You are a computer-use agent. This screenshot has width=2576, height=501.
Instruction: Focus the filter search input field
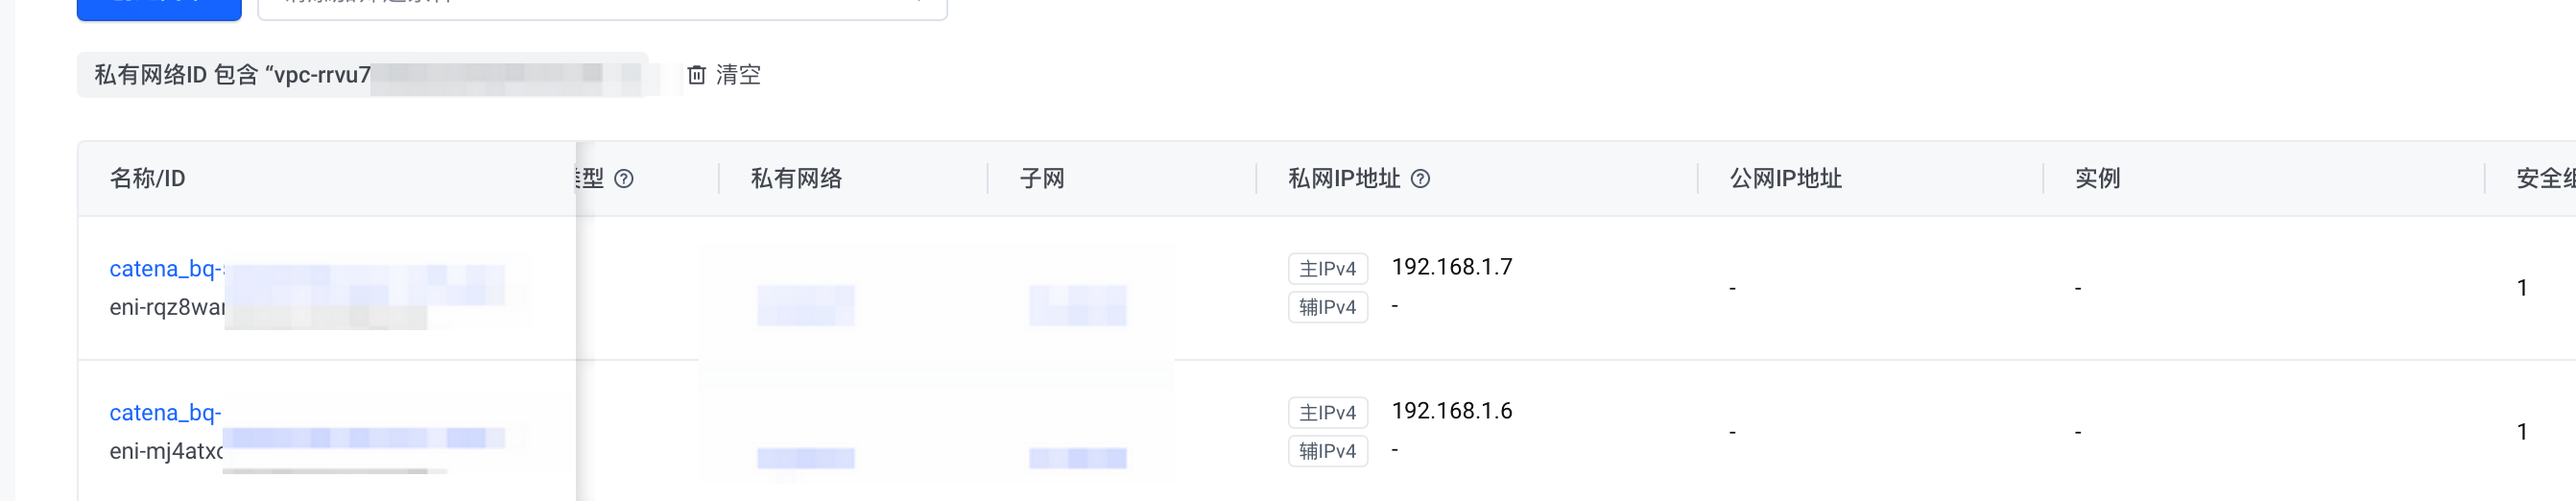[602, 8]
